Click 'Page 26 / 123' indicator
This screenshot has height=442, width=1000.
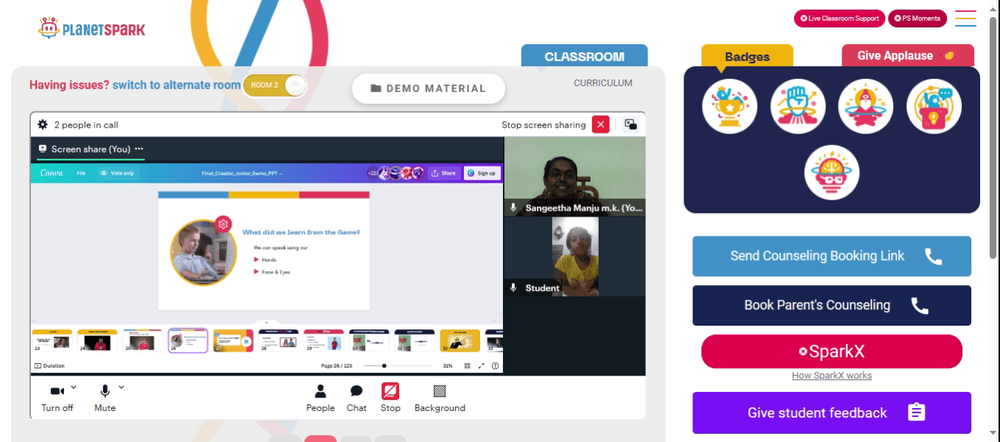click(338, 366)
